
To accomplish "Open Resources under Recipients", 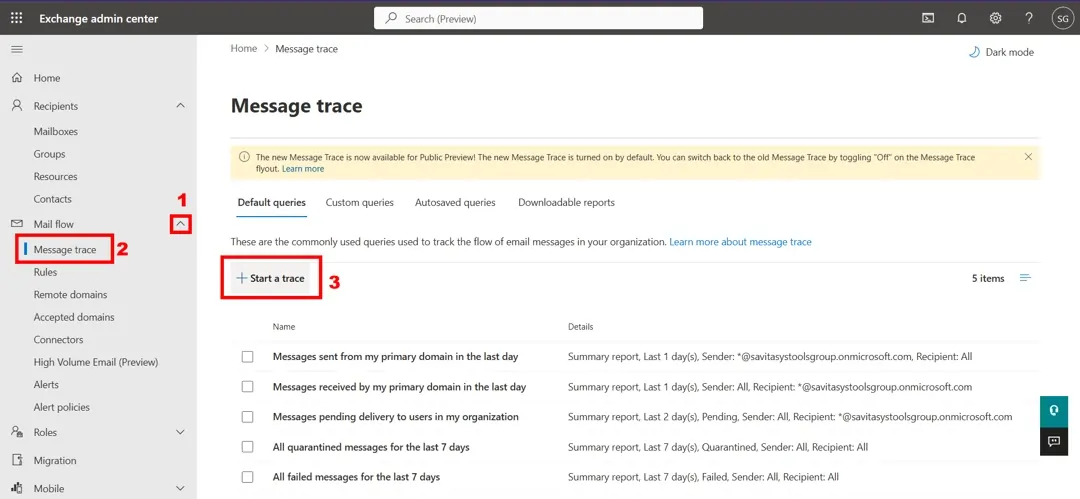I will (56, 176).
